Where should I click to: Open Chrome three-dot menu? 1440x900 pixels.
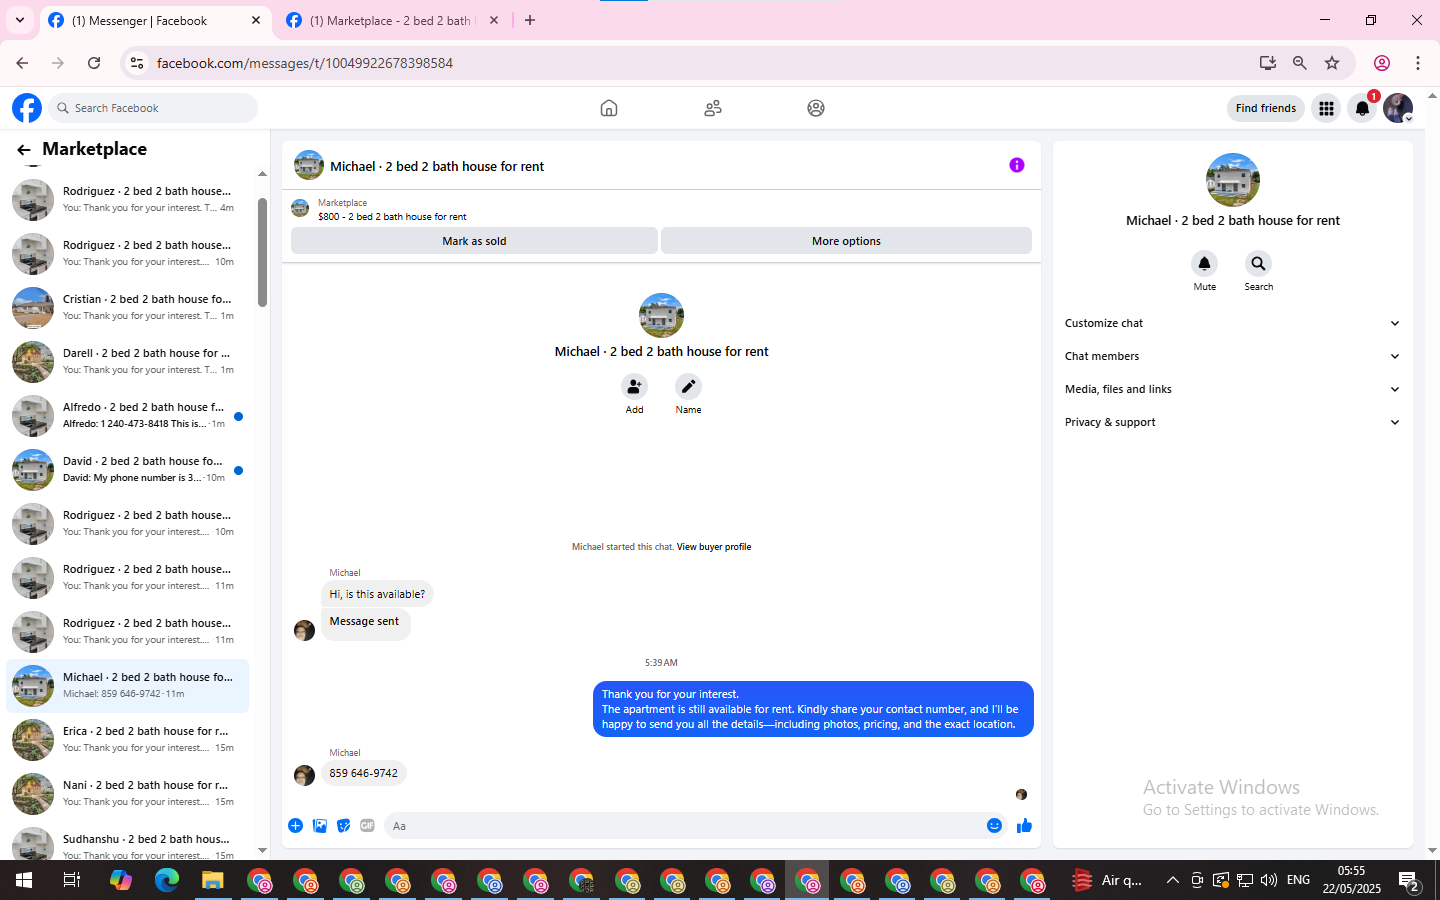(1417, 63)
